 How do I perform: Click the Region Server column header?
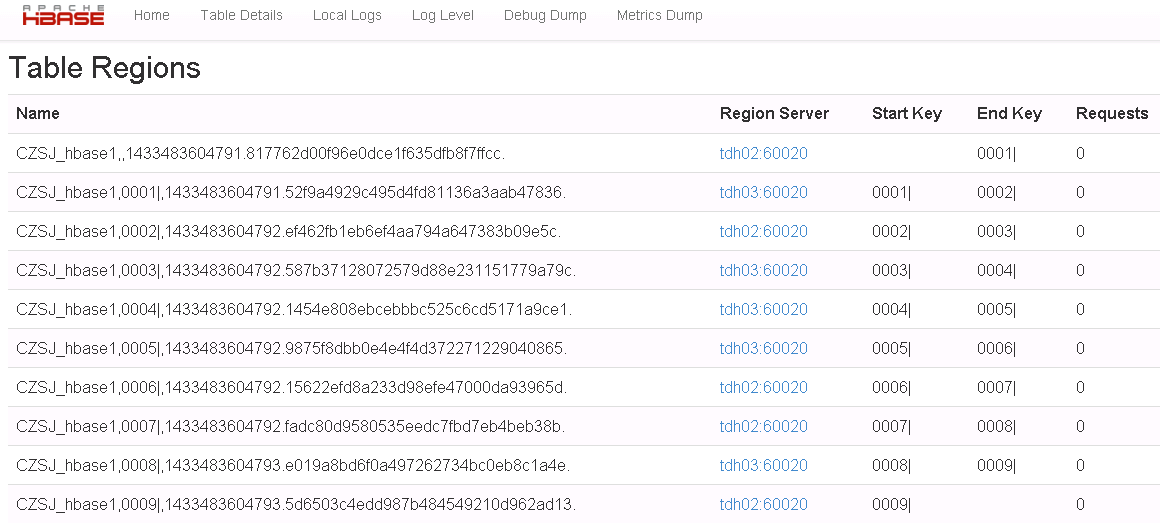tap(775, 113)
